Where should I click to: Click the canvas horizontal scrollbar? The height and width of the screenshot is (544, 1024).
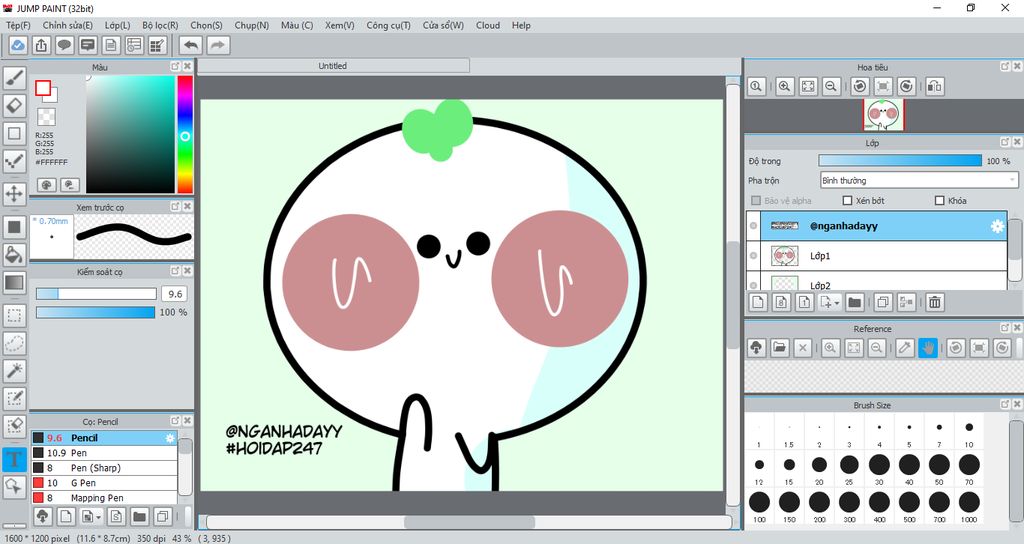(469, 522)
